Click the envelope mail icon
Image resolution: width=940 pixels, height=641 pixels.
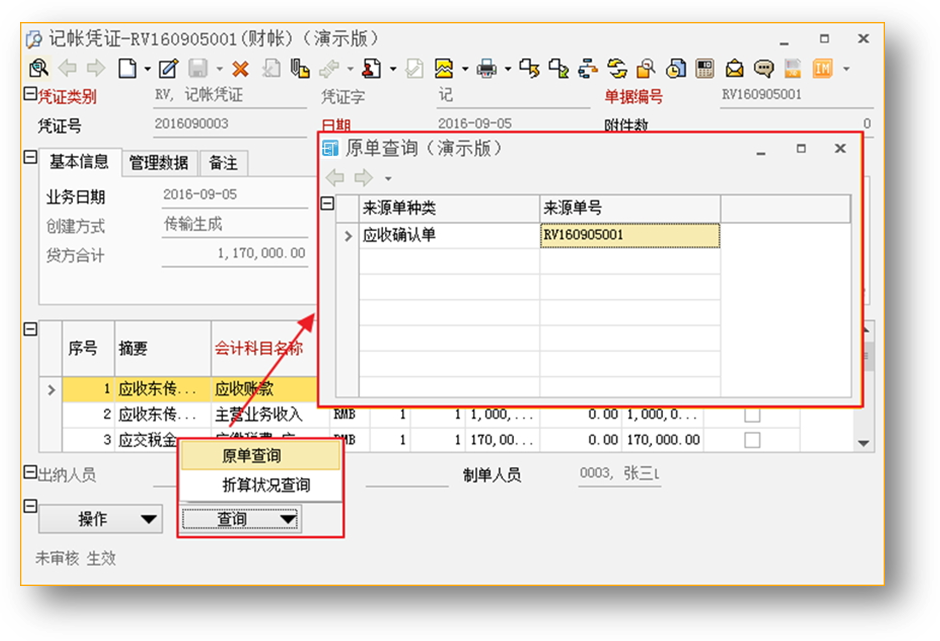pos(735,69)
